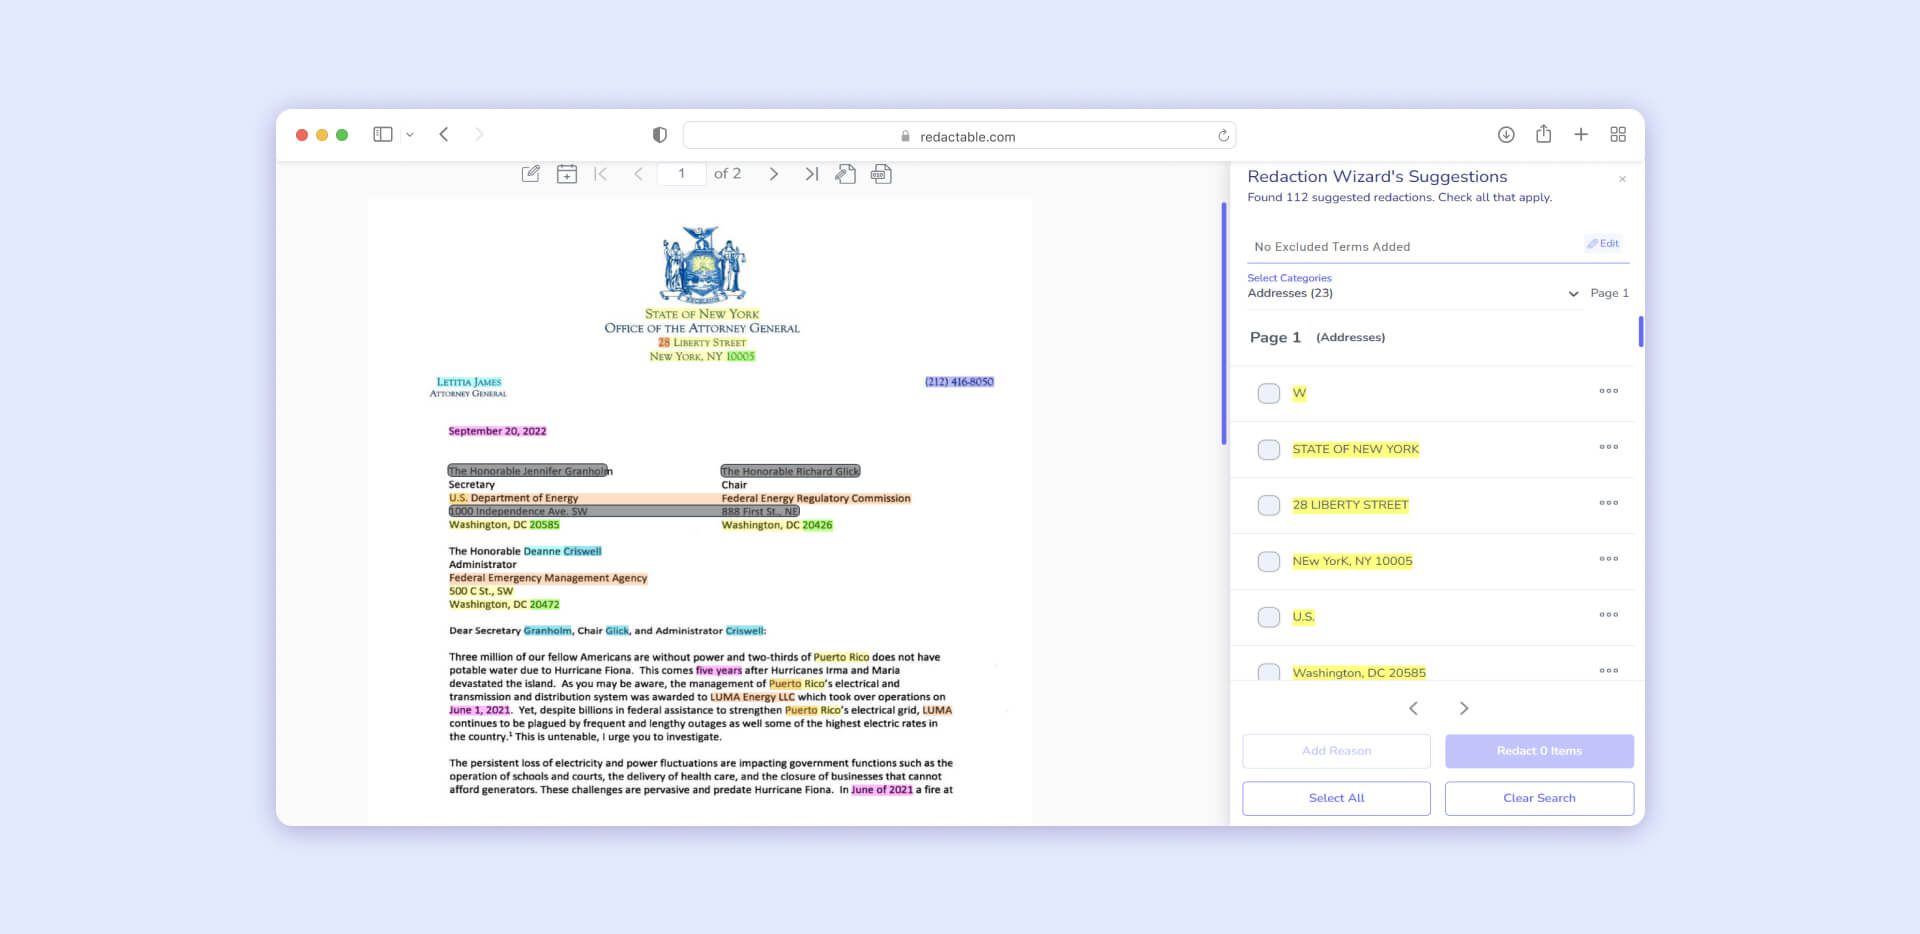
Task: Click highlighted 'five years' text
Action: (719, 671)
